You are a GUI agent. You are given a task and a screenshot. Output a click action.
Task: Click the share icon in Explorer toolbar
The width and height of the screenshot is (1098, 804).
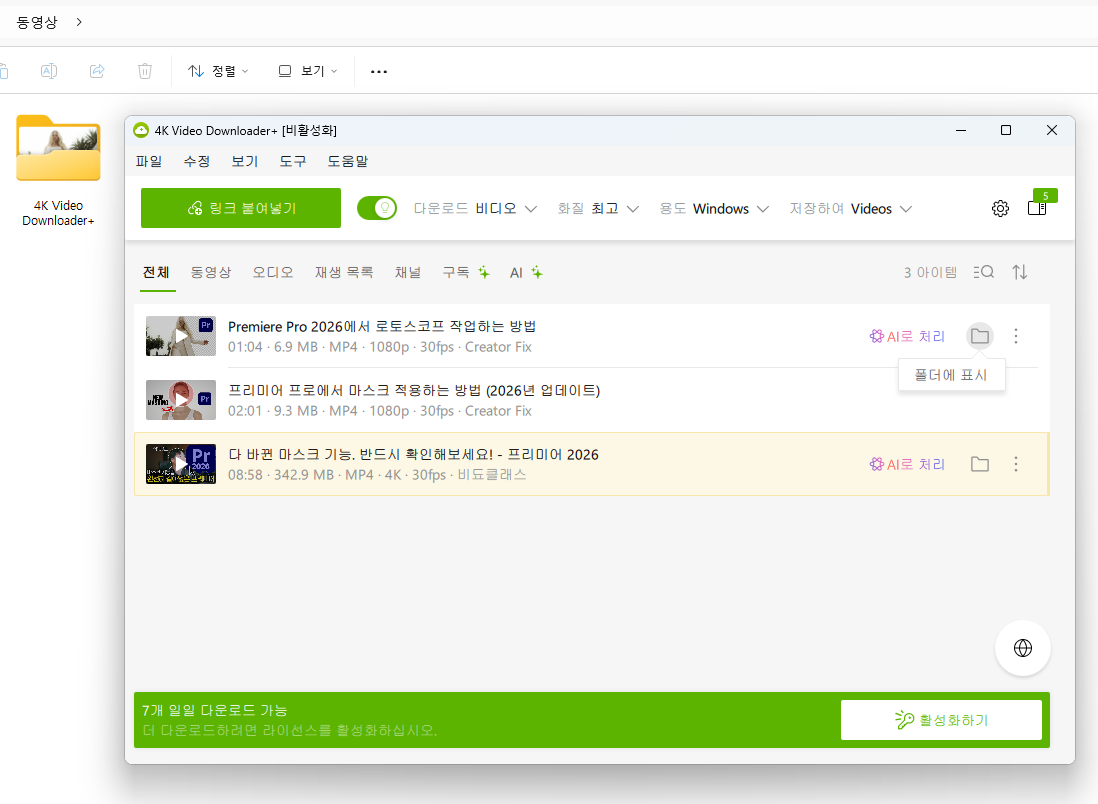coord(97,71)
